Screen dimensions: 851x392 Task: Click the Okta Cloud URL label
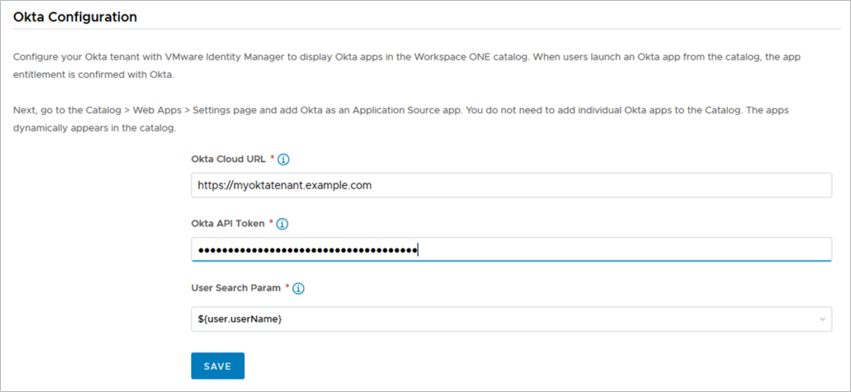click(x=228, y=159)
